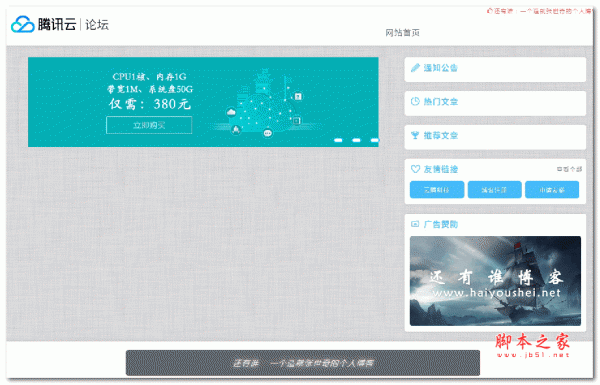This screenshot has height=385, width=600.
Task: Open the 热门文章 panel heading
Action: point(440,102)
